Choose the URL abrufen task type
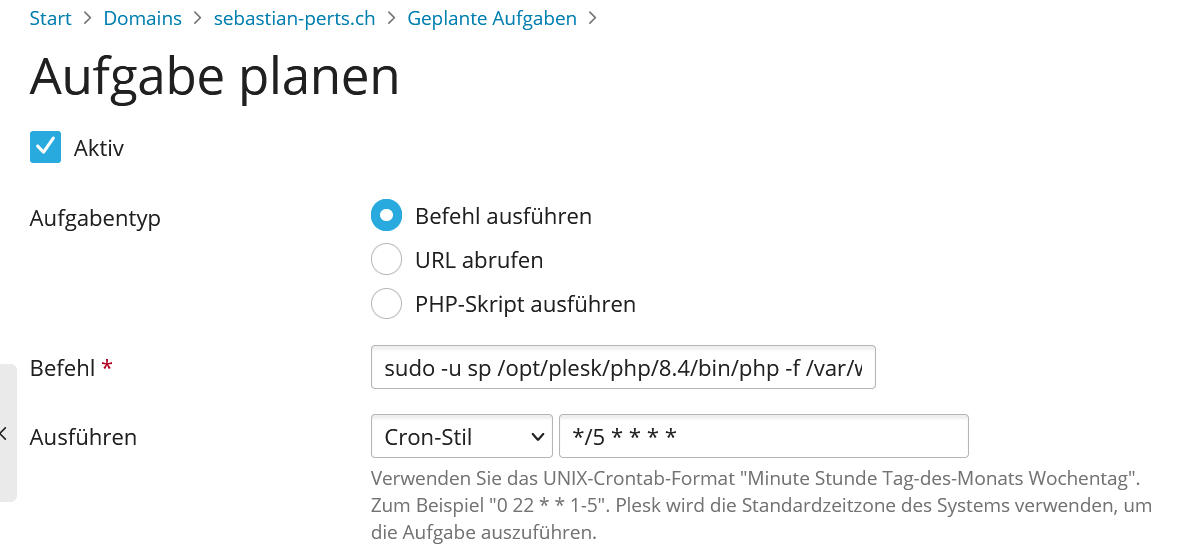The height and width of the screenshot is (560, 1201). click(x=386, y=260)
